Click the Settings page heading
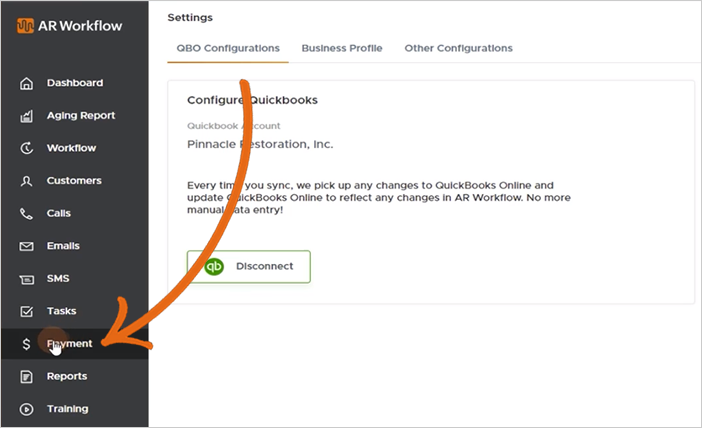The height and width of the screenshot is (428, 702). 190,17
